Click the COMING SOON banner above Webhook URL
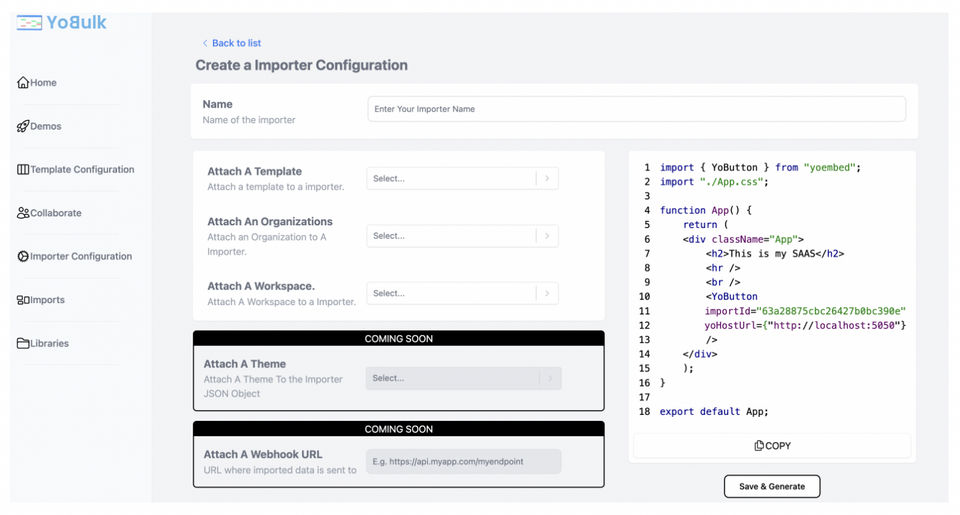This screenshot has width=960, height=515. [399, 429]
